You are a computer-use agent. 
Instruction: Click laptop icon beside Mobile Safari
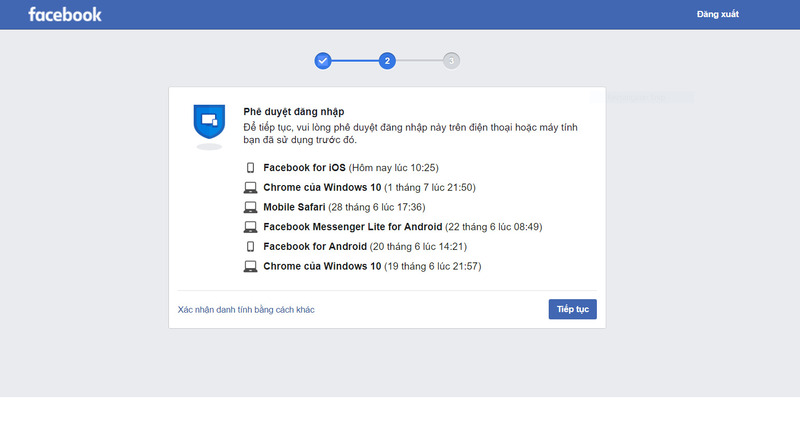pyautogui.click(x=250, y=207)
